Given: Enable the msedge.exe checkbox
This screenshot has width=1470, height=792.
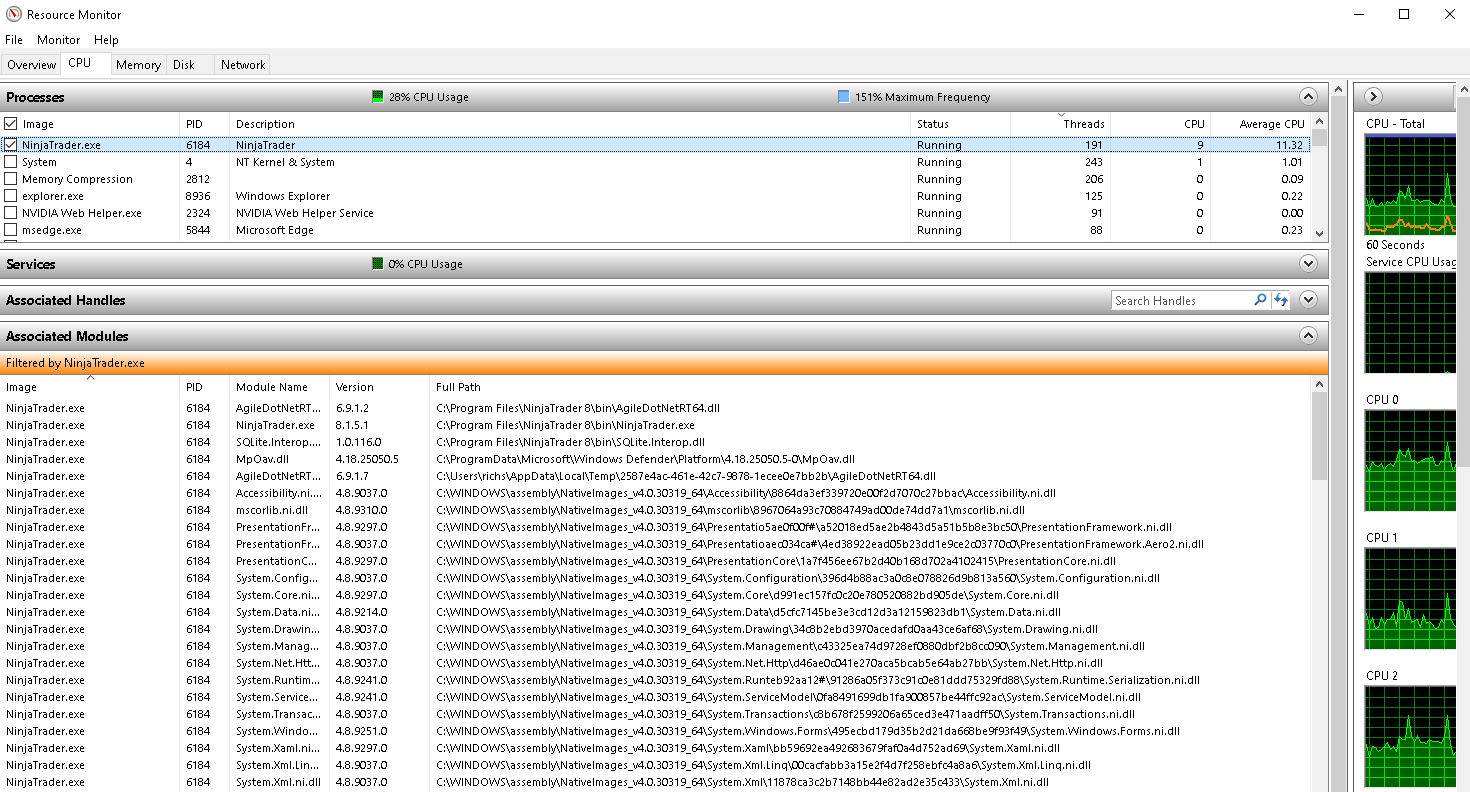Looking at the screenshot, I should click(x=11, y=230).
